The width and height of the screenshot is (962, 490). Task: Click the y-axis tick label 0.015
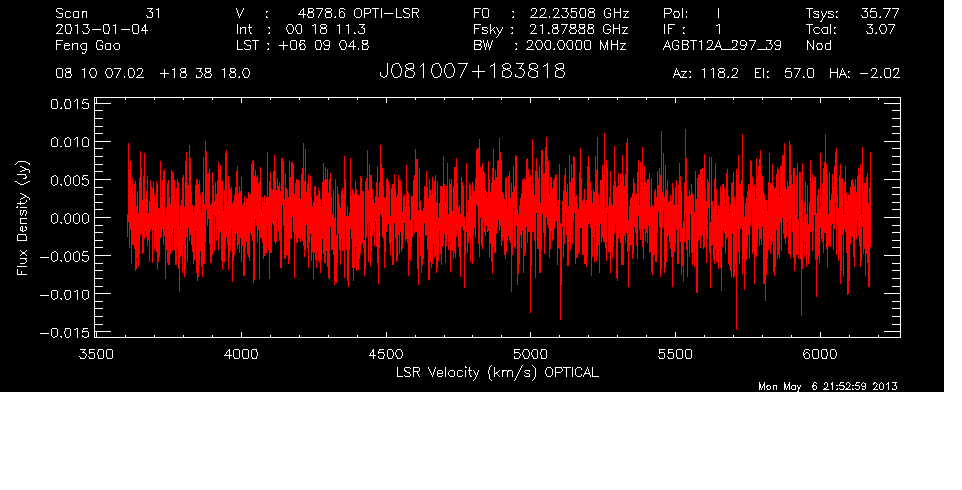69,104
